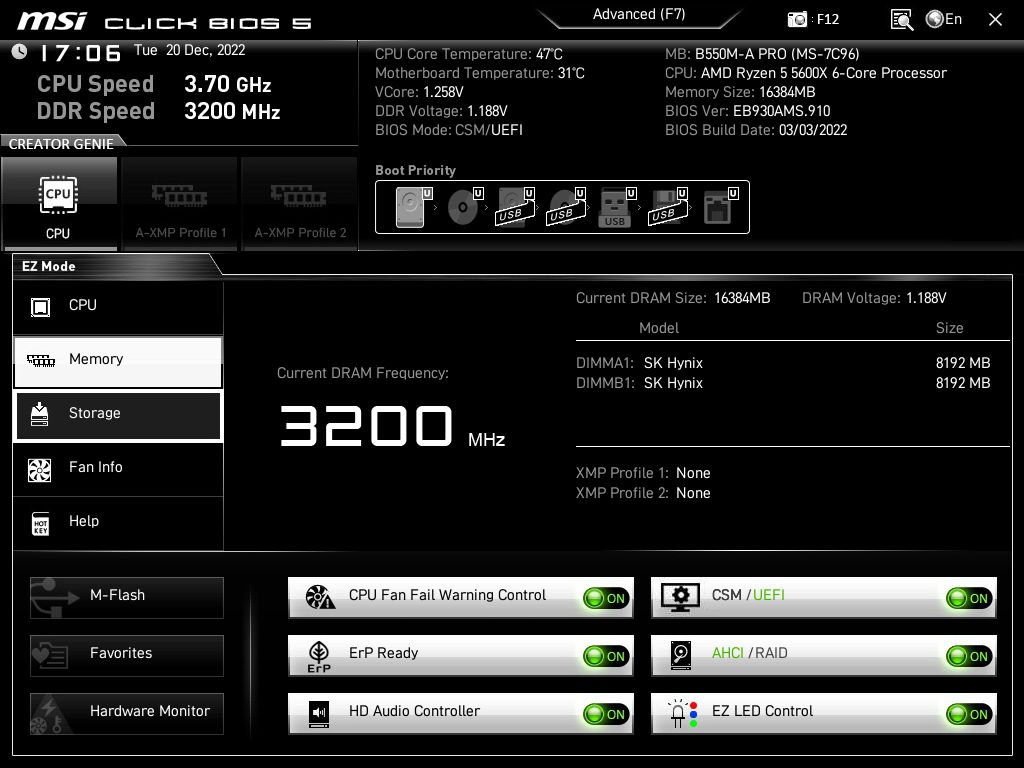
Task: Click the AHCI hard drive icon
Action: click(681, 656)
